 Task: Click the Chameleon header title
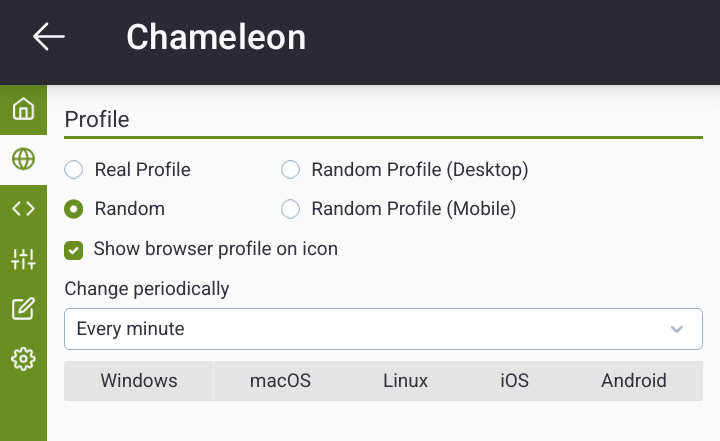[216, 37]
